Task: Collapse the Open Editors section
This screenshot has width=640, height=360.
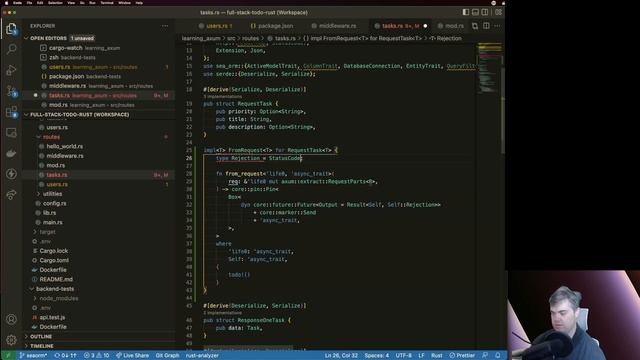Action: click(48, 38)
